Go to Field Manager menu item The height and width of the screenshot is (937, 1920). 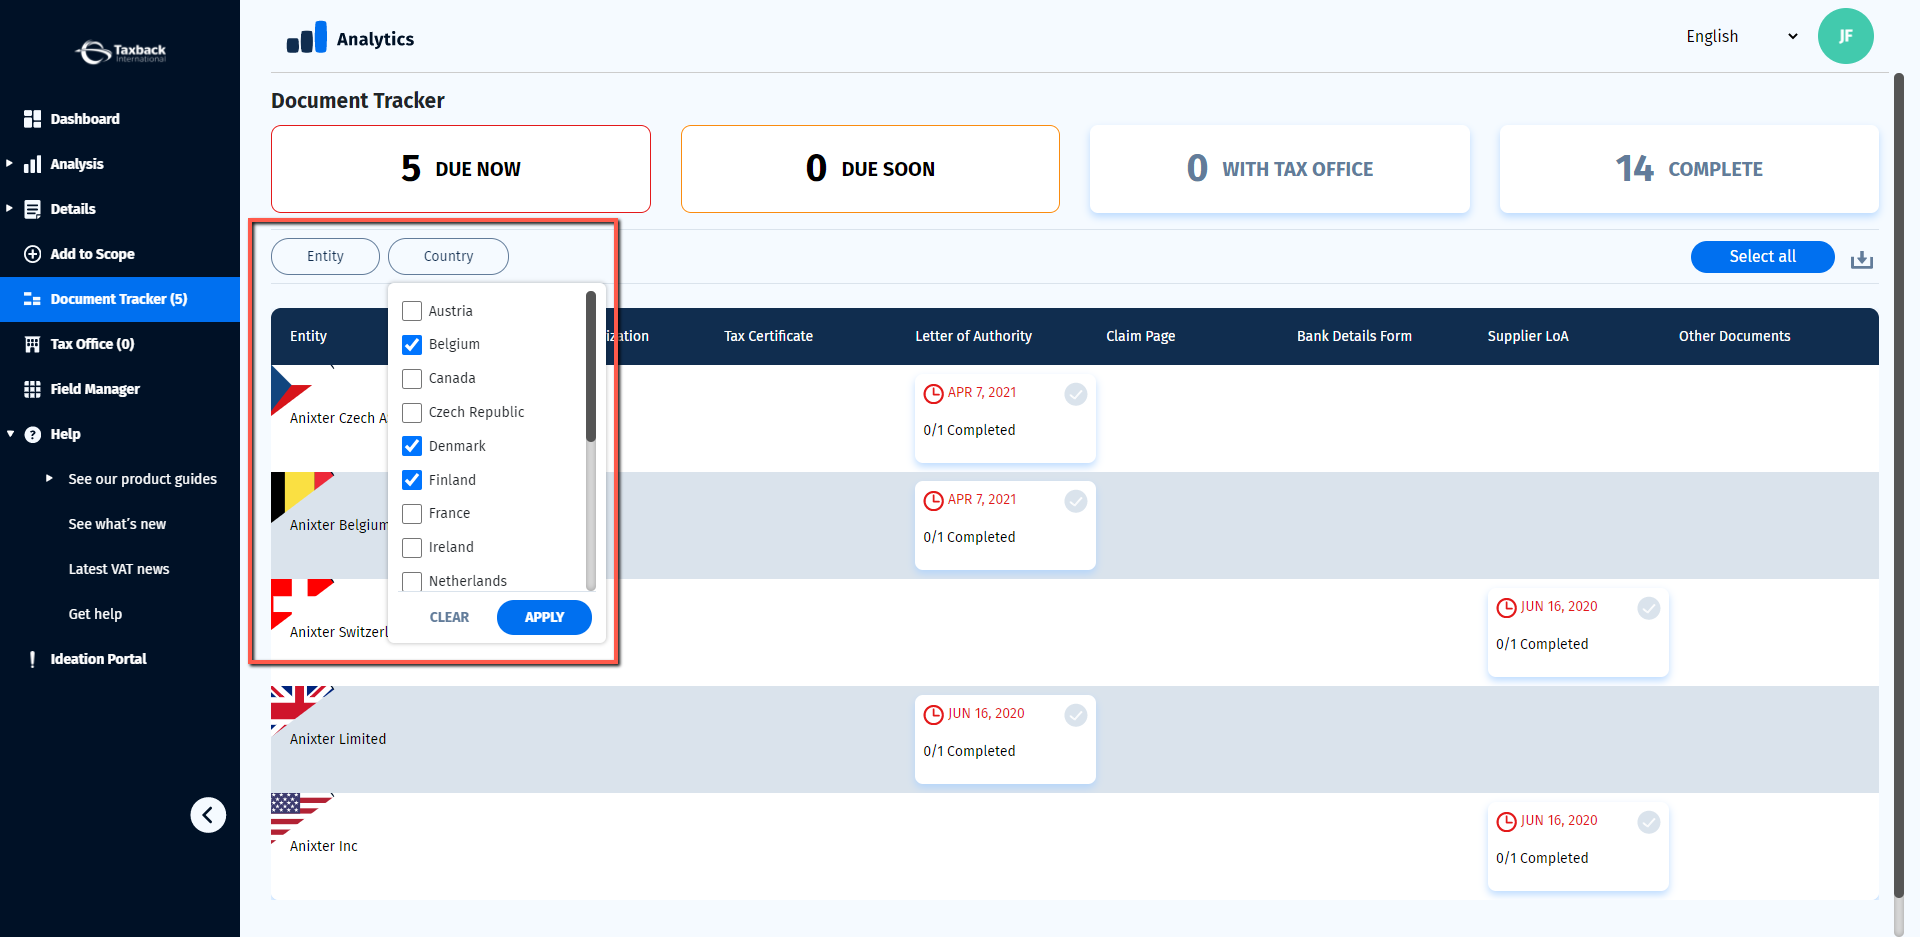pyautogui.click(x=120, y=389)
